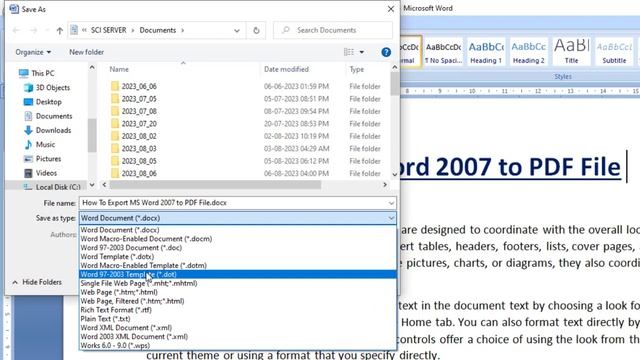Choose Word 2003 XML Document option
This screenshot has width=640, height=360.
pyautogui.click(x=238, y=337)
